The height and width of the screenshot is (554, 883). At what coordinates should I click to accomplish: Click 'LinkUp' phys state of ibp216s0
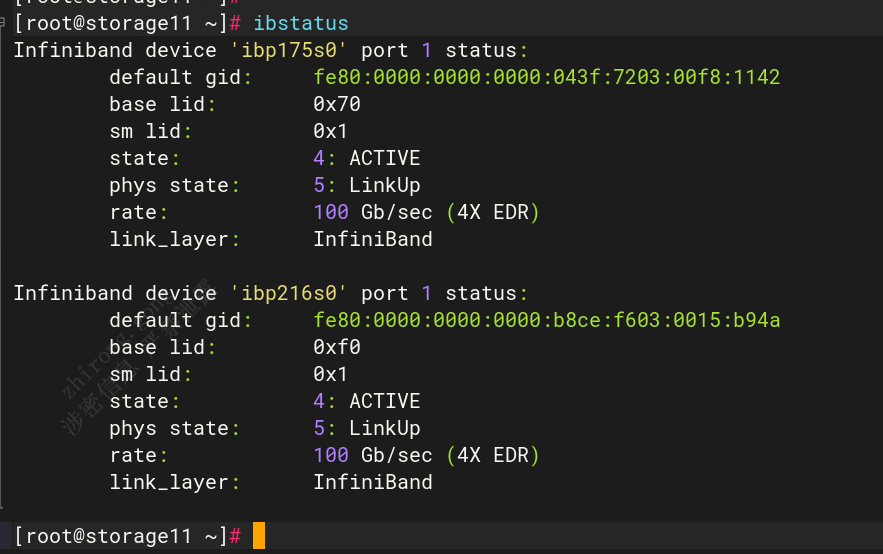[x=385, y=428]
